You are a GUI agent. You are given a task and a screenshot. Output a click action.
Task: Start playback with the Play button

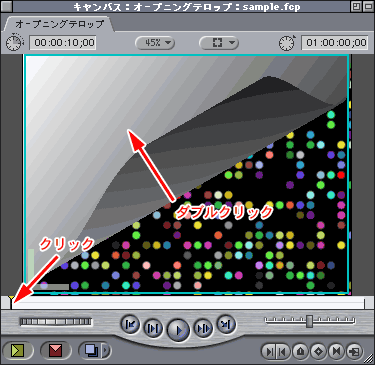pos(178,330)
